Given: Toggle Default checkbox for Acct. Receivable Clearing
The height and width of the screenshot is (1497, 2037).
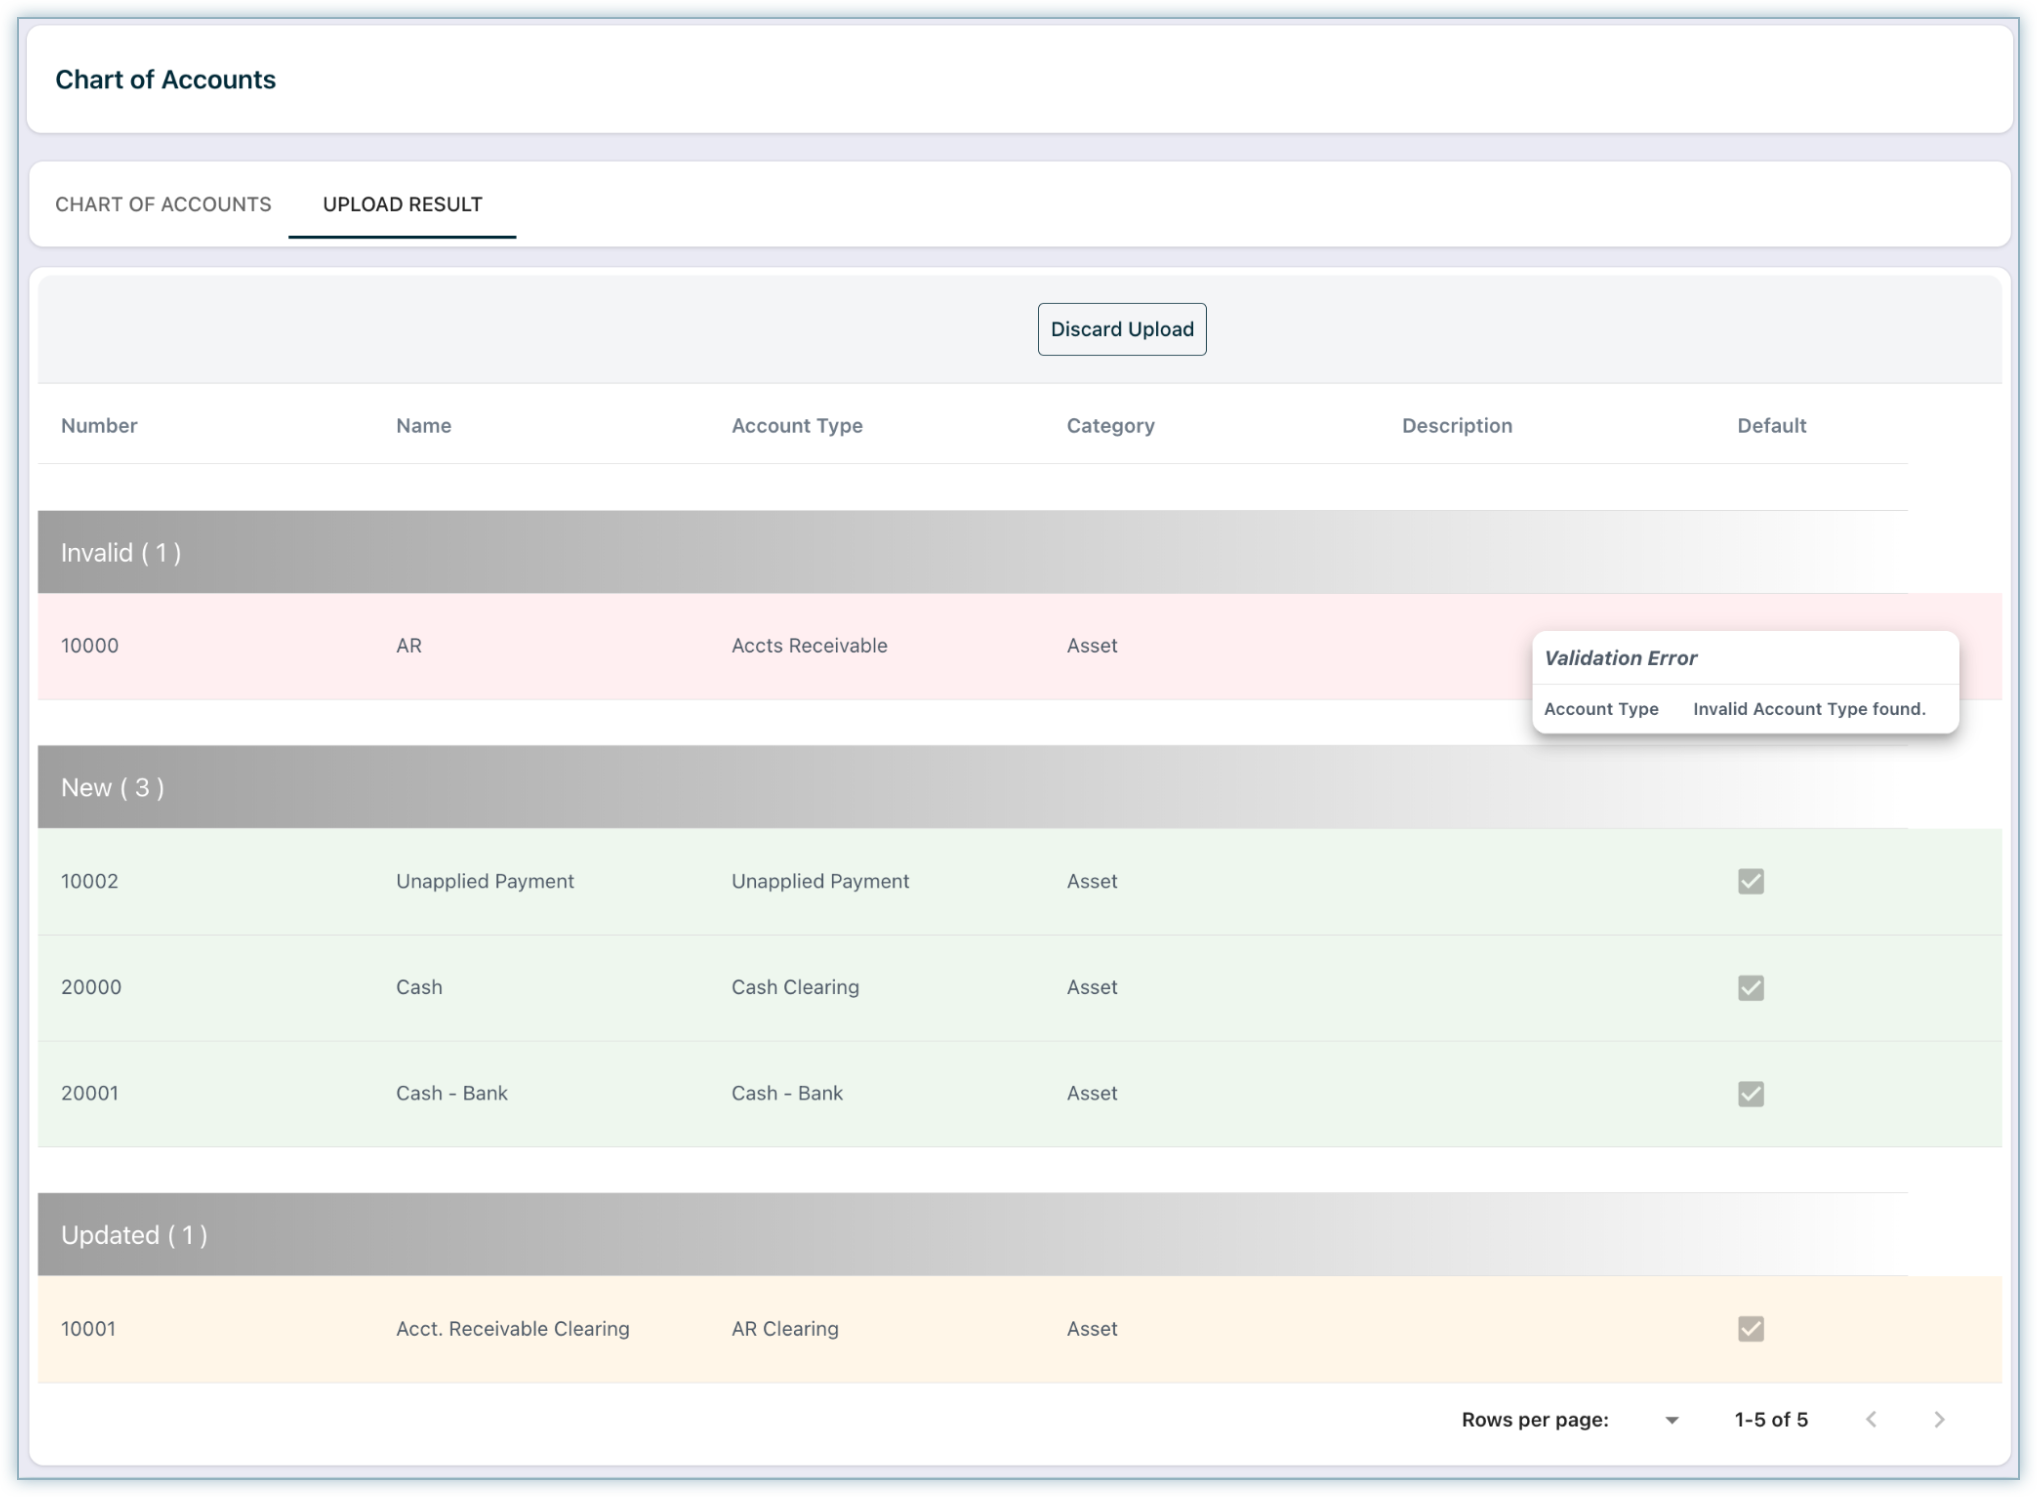Looking at the screenshot, I should click(x=1750, y=1329).
